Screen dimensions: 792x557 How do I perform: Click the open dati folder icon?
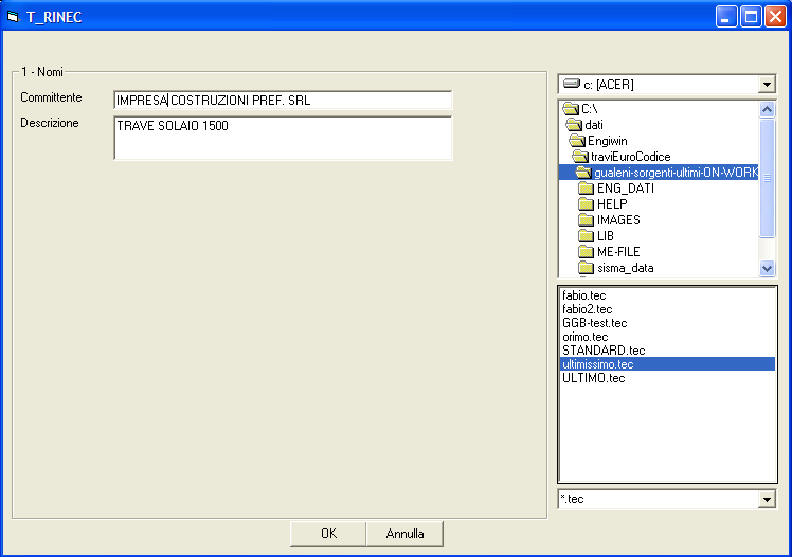click(x=574, y=125)
